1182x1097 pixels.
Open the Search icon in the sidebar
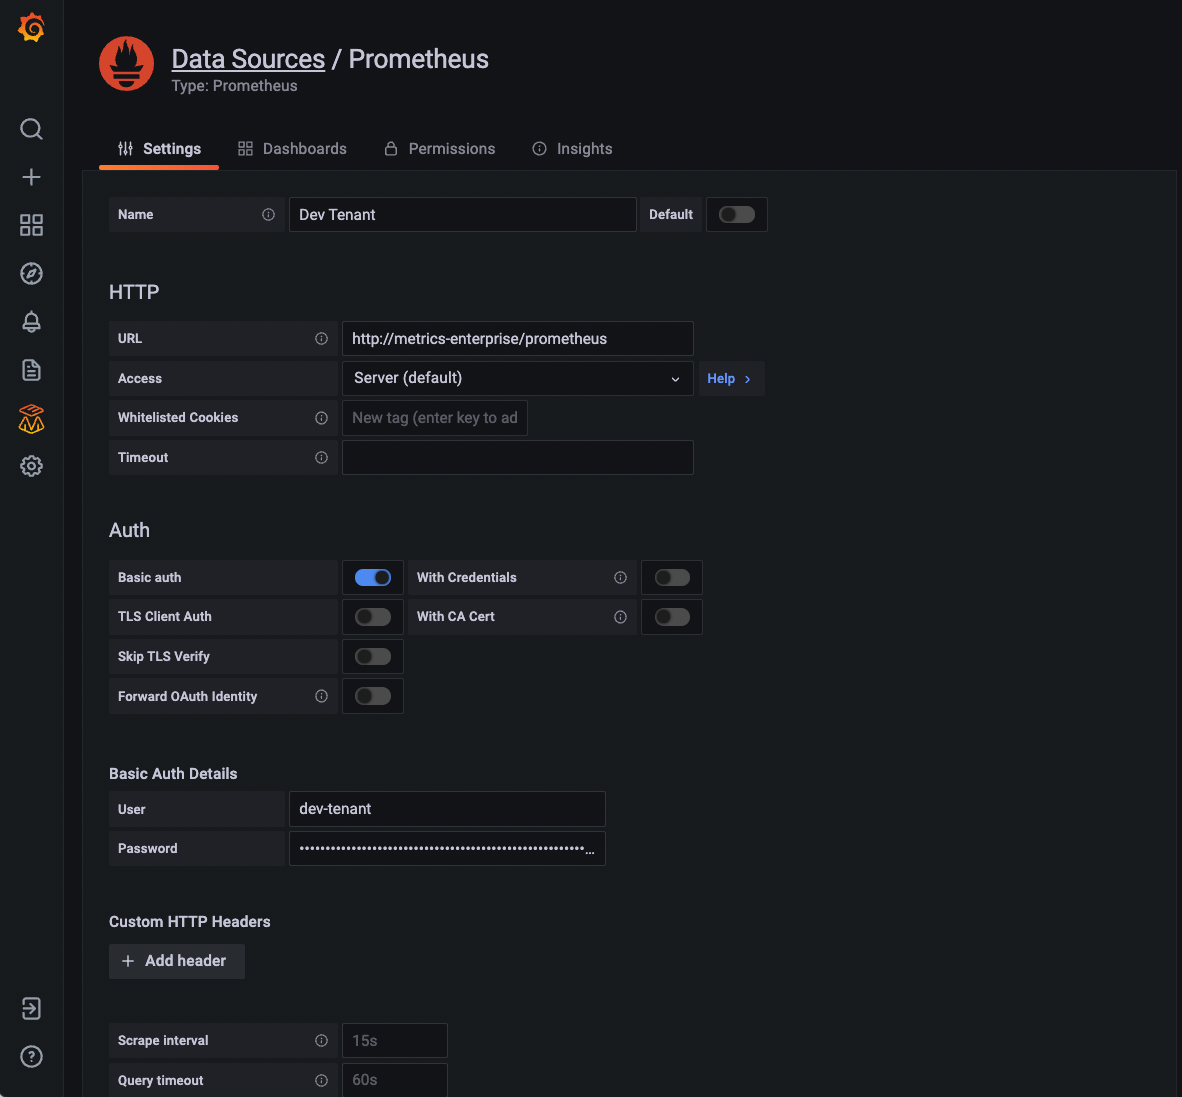(31, 129)
